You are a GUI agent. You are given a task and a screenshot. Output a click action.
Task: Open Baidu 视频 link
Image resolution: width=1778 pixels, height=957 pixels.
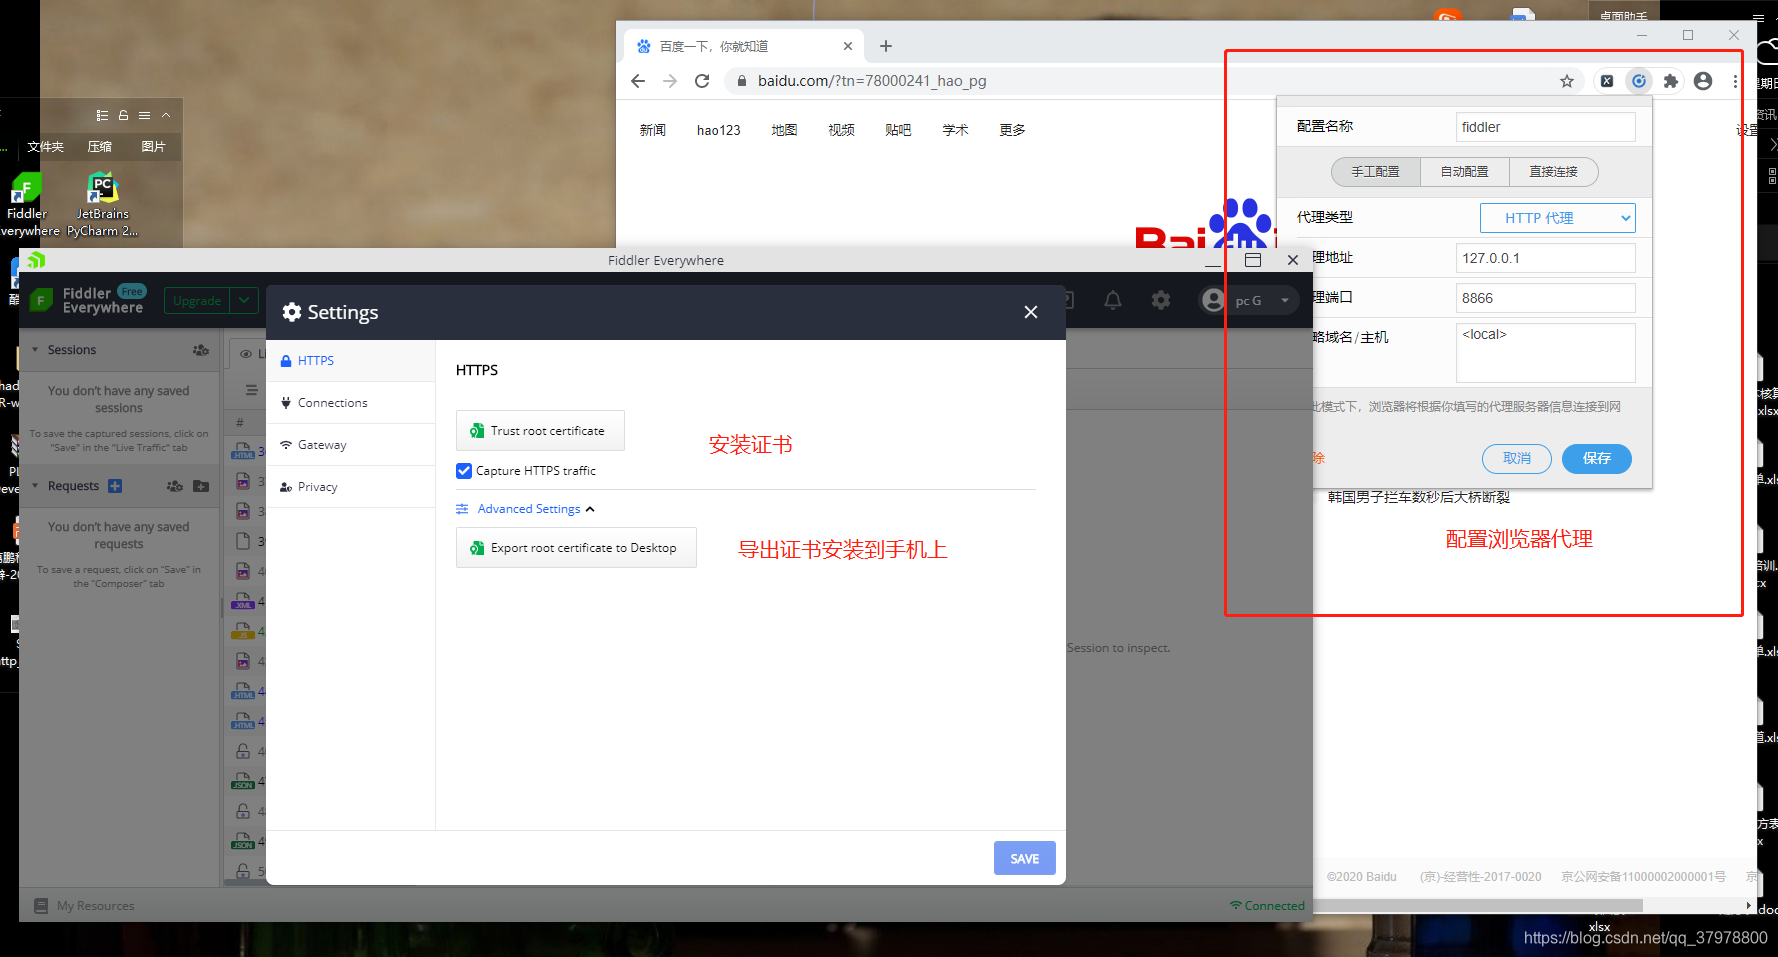[x=842, y=130]
